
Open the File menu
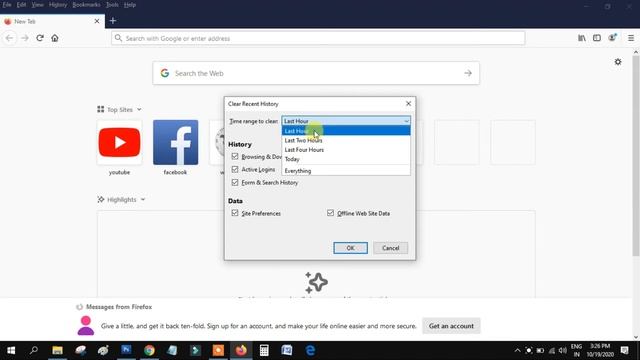[7, 5]
